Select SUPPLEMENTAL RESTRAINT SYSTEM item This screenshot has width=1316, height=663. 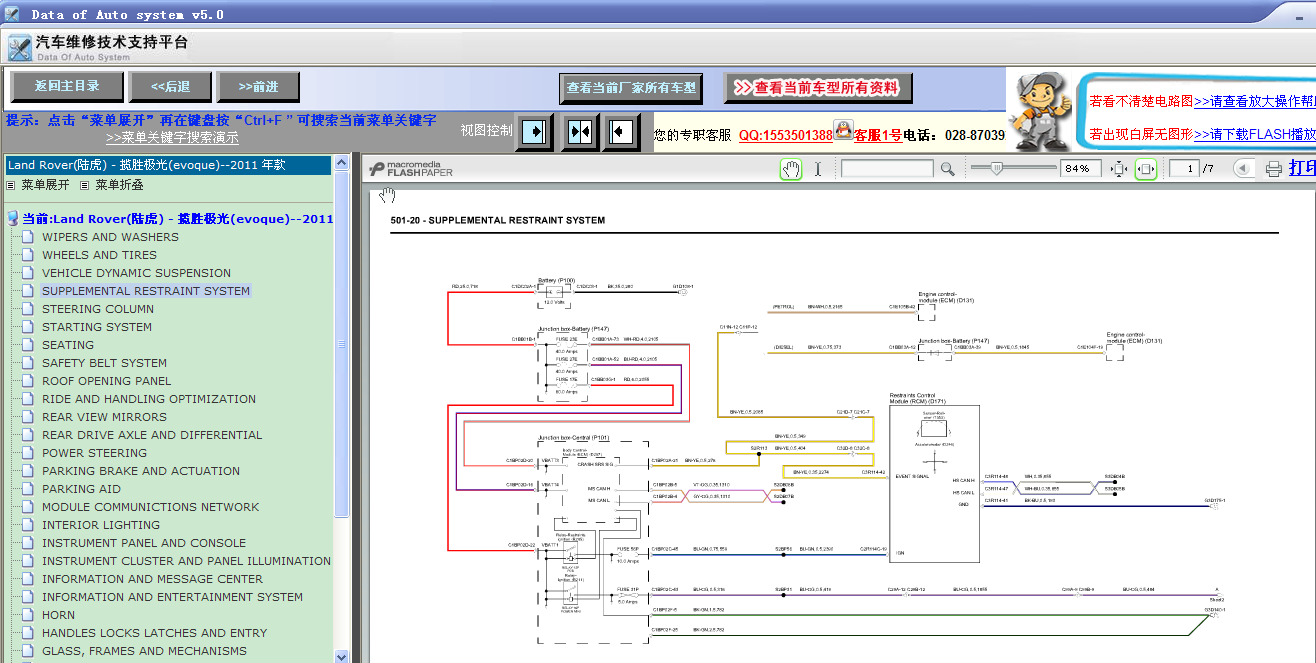coord(146,291)
